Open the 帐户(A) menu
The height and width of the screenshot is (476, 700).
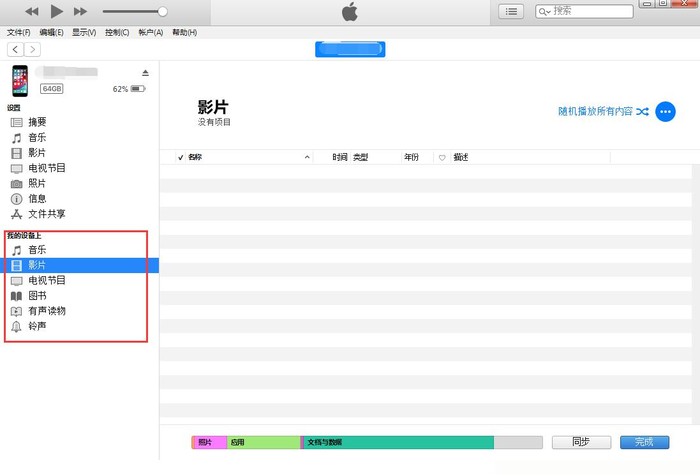point(150,32)
